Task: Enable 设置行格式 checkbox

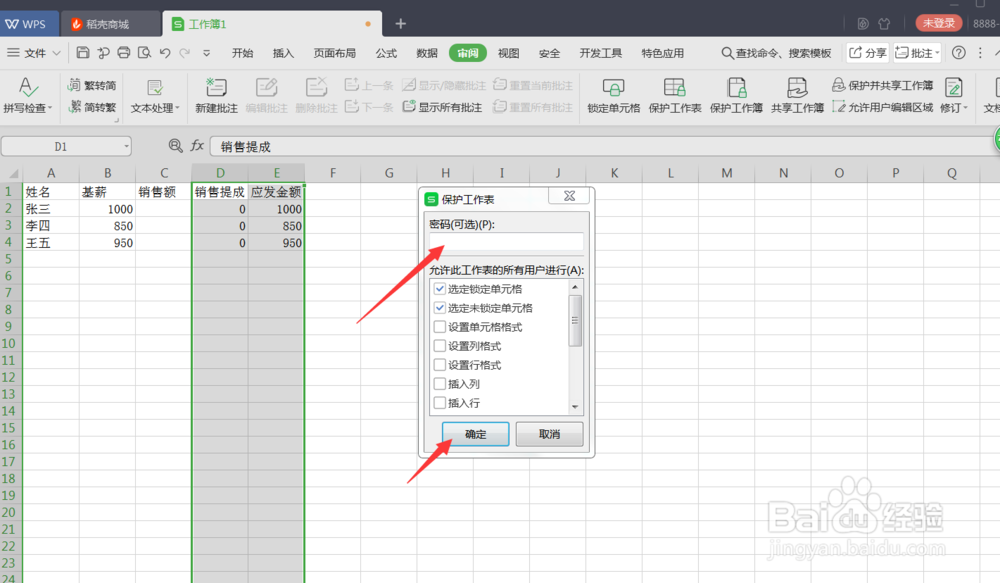Action: [x=439, y=365]
